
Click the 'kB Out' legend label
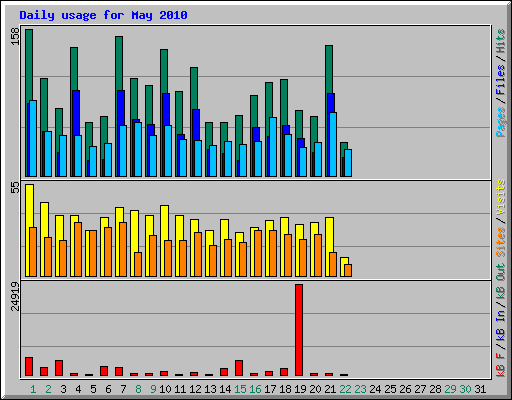tap(501, 281)
